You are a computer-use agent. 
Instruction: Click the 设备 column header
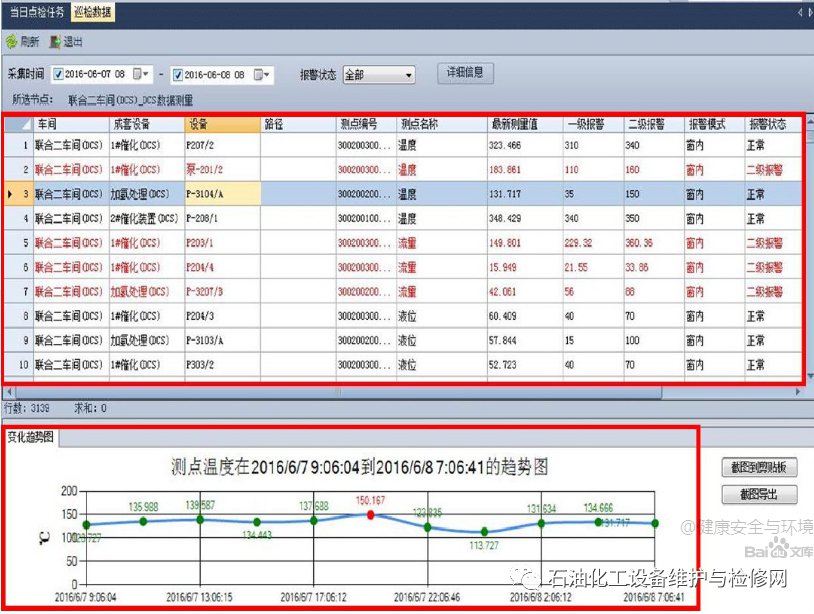coord(221,125)
